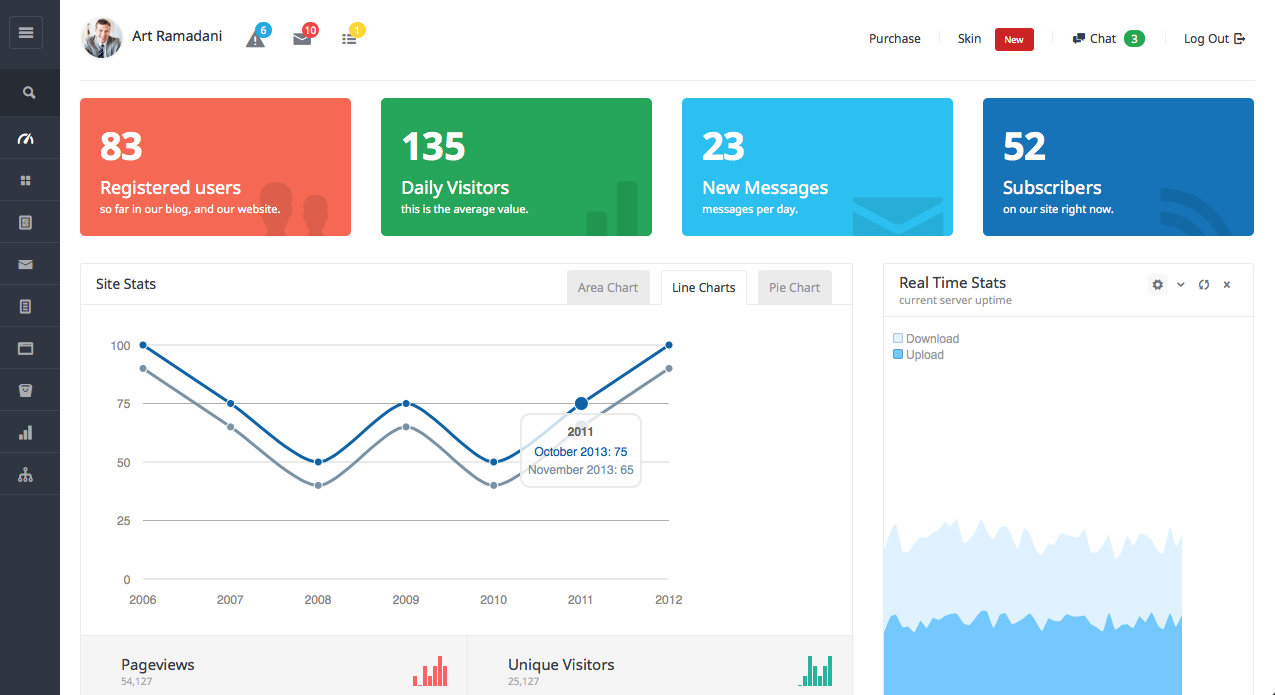Open the sidebar bar-chart icon
1275x695 pixels.
pos(26,433)
